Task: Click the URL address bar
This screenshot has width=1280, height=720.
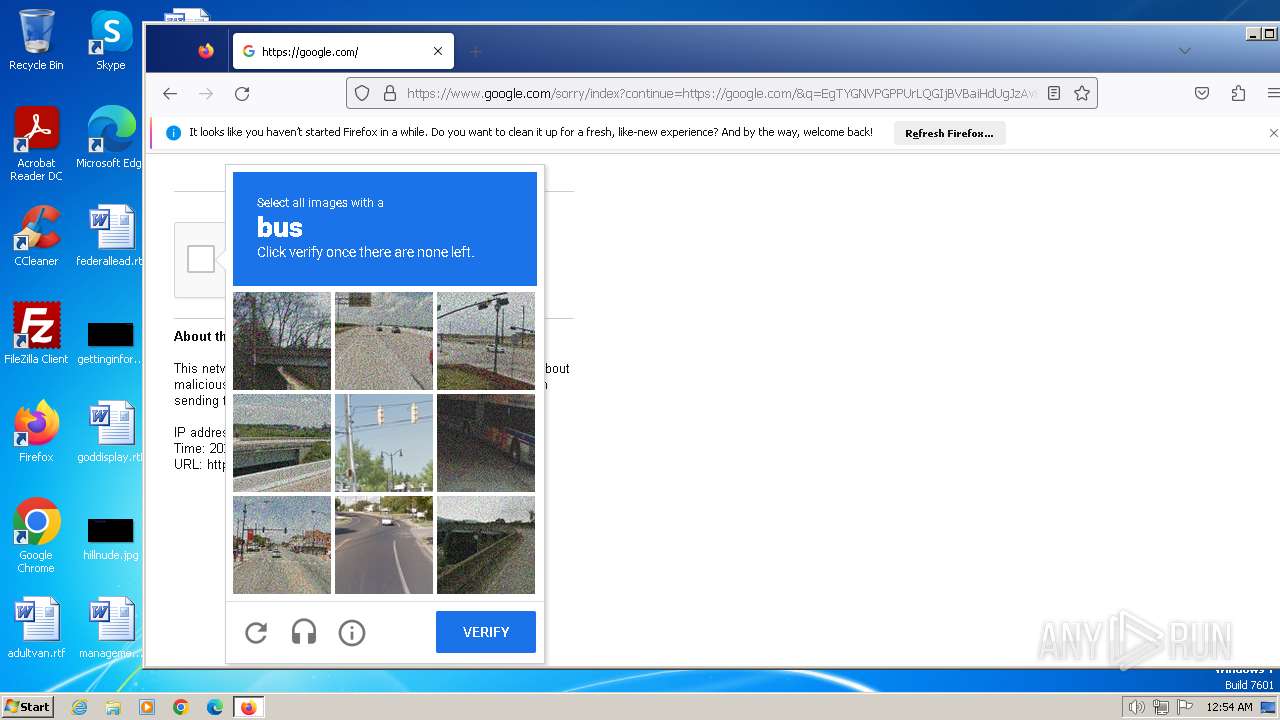Action: 722,93
